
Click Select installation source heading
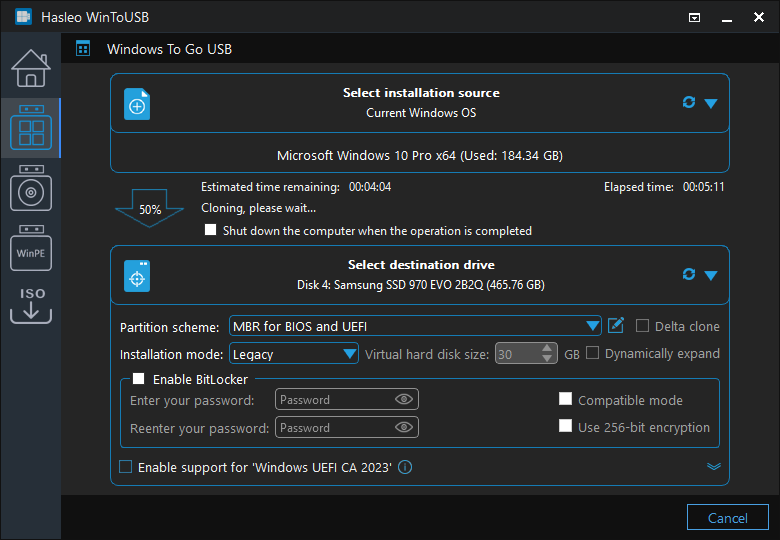(421, 92)
